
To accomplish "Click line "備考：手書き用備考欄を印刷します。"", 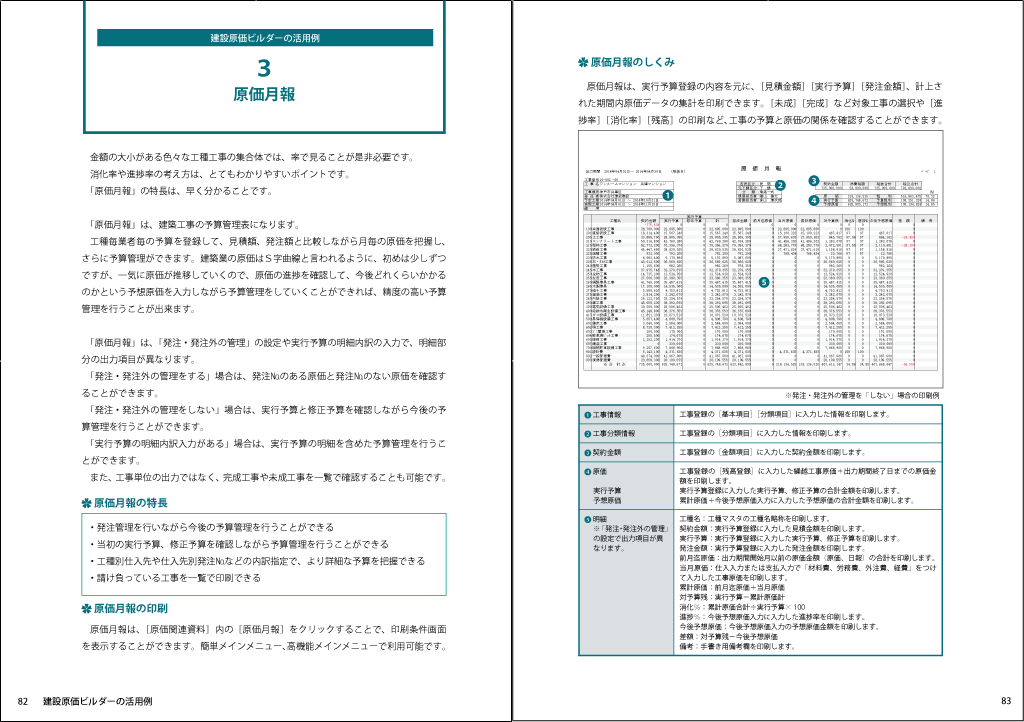I will point(737,646).
